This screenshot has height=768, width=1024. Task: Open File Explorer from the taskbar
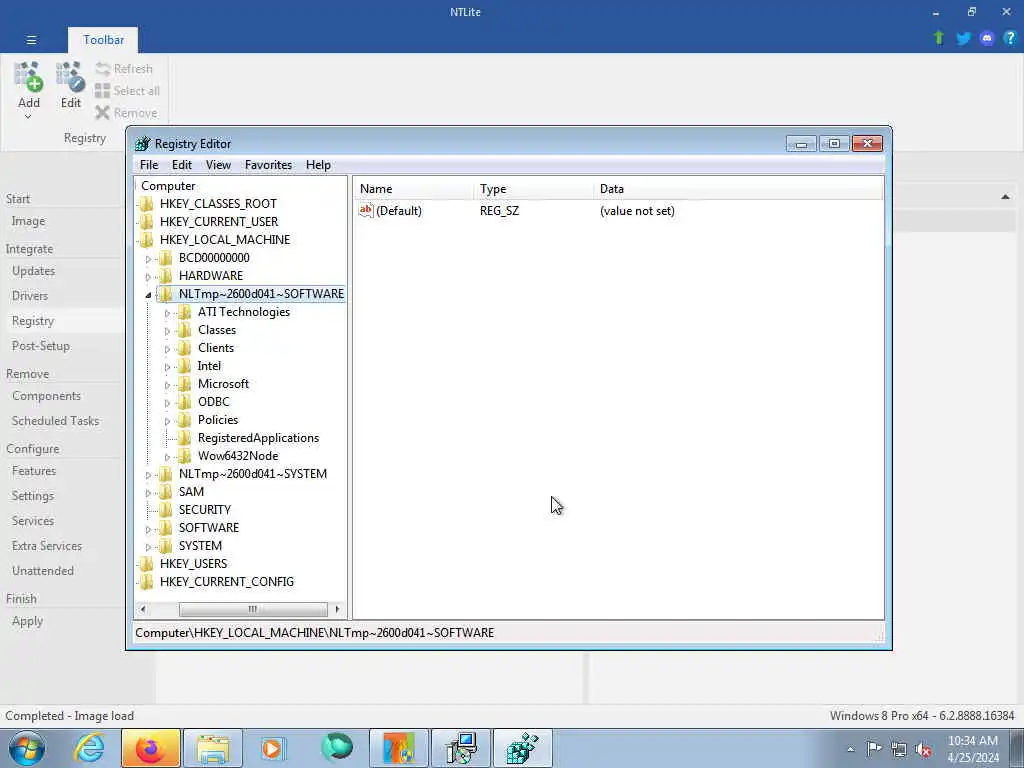tap(212, 748)
